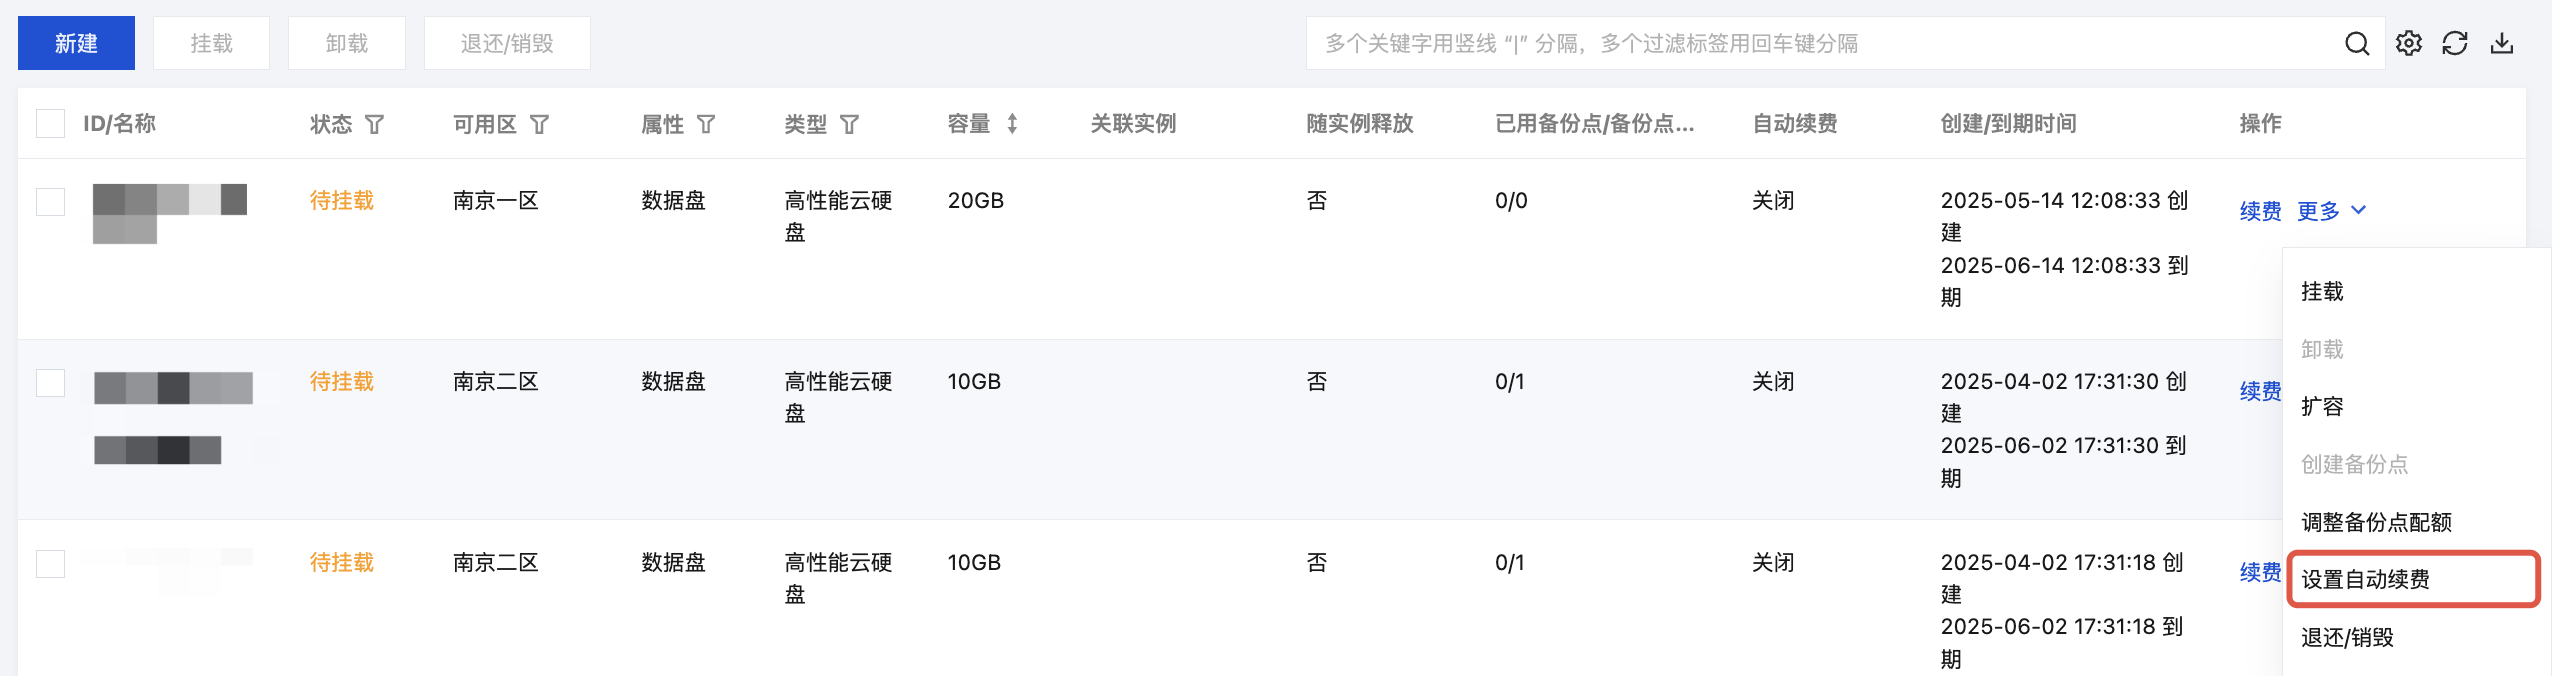Refresh the disk list
Image resolution: width=2552 pixels, height=676 pixels.
pos(2455,43)
